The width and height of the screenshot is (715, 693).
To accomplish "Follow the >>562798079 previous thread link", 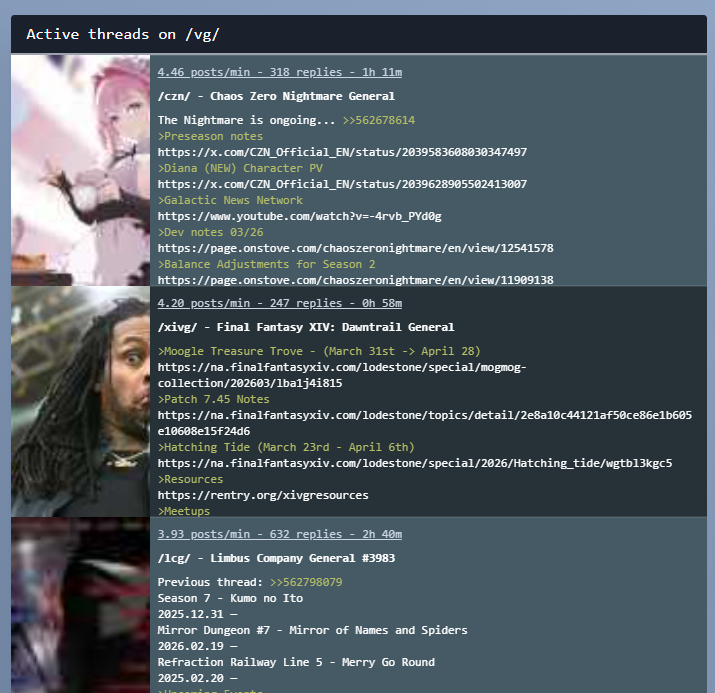I will (306, 582).
